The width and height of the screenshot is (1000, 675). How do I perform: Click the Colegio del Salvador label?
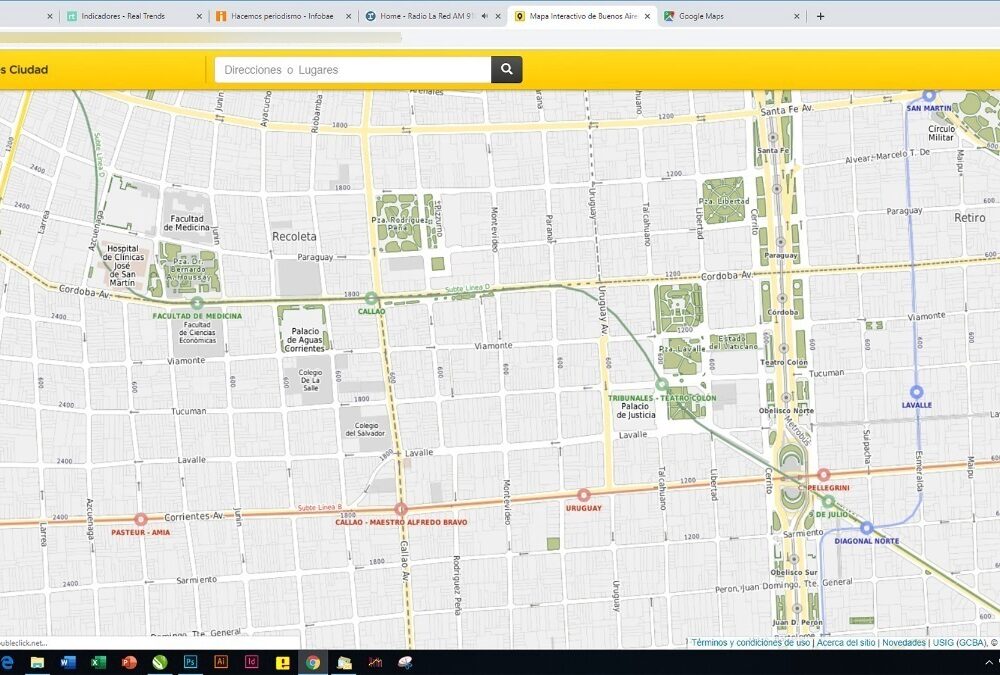[x=365, y=429]
